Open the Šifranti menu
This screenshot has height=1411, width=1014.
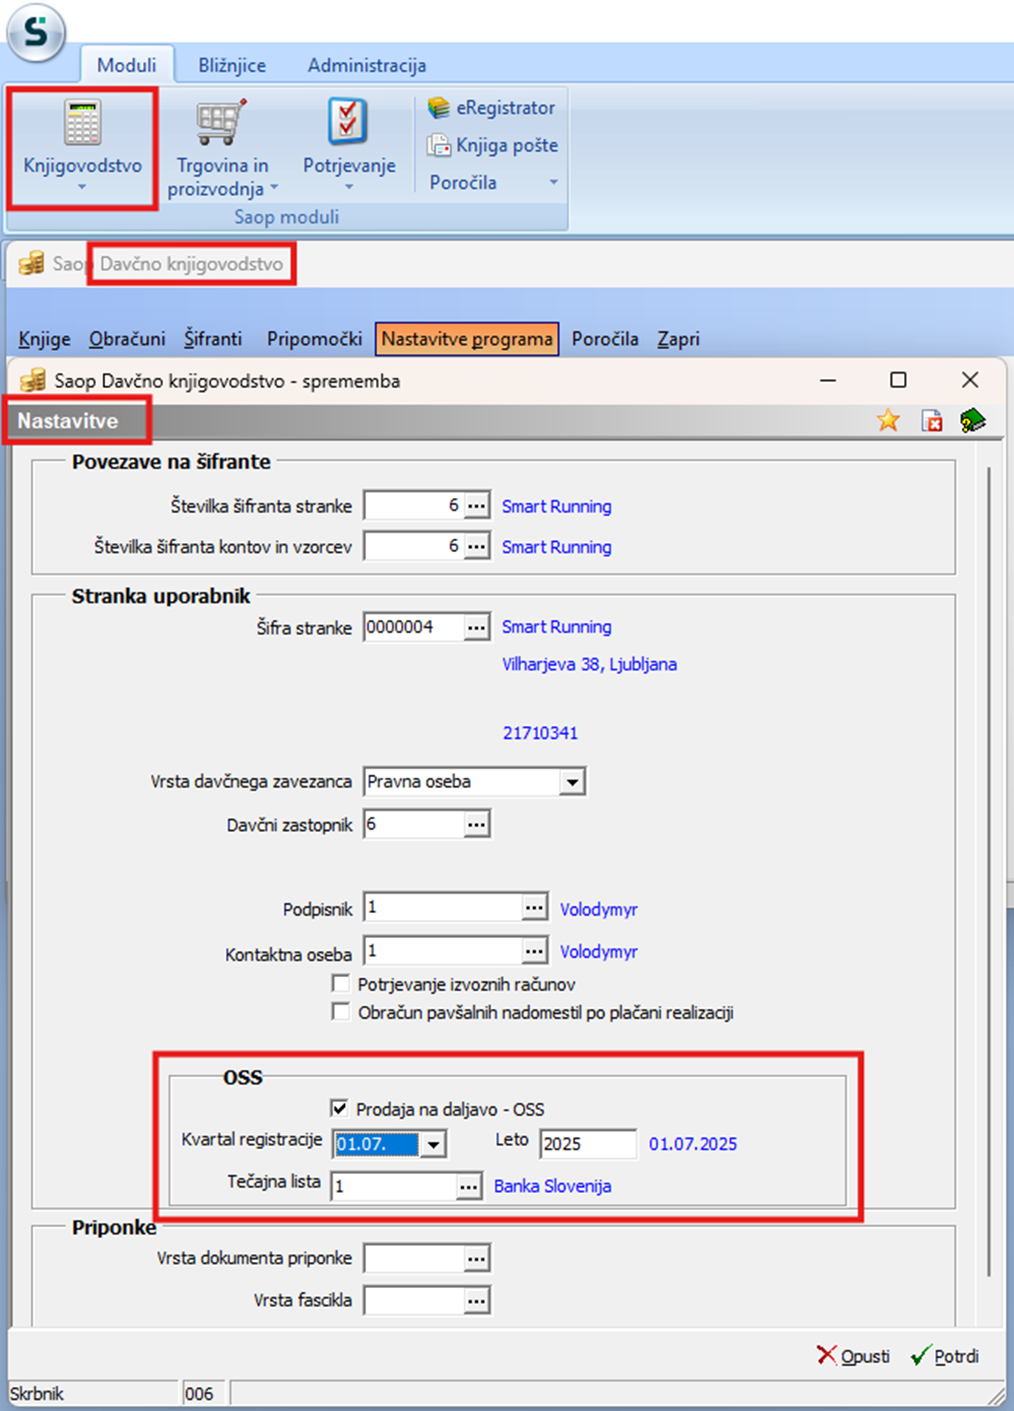[213, 339]
